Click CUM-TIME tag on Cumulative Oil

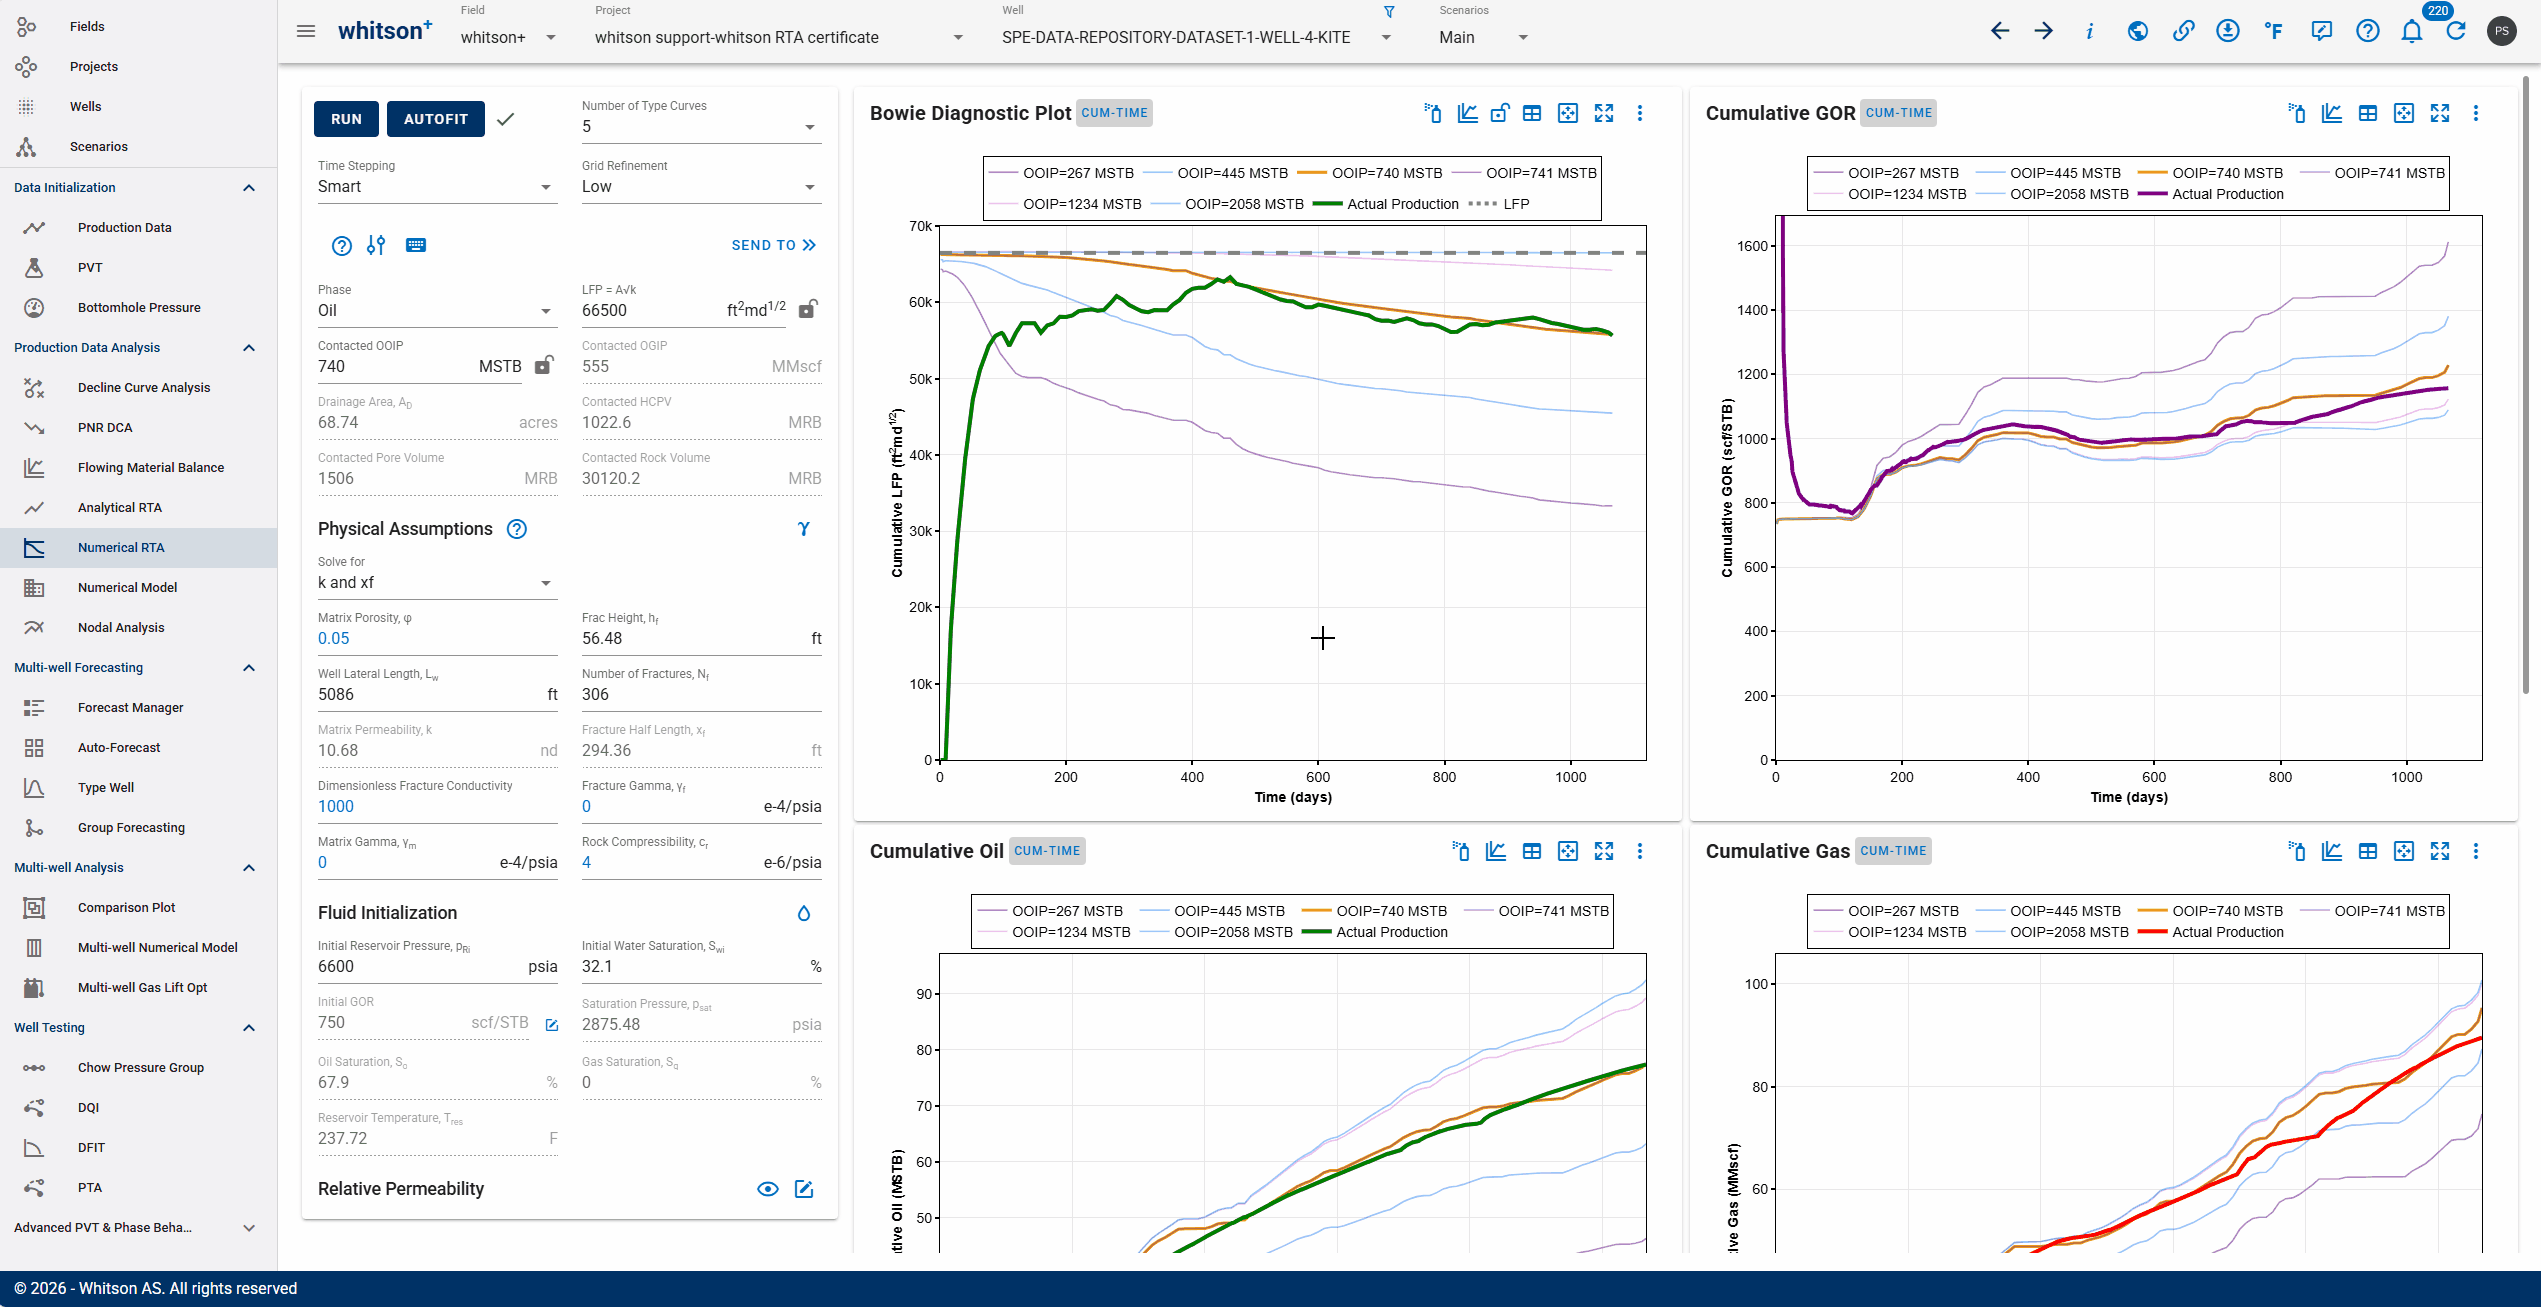[1047, 851]
